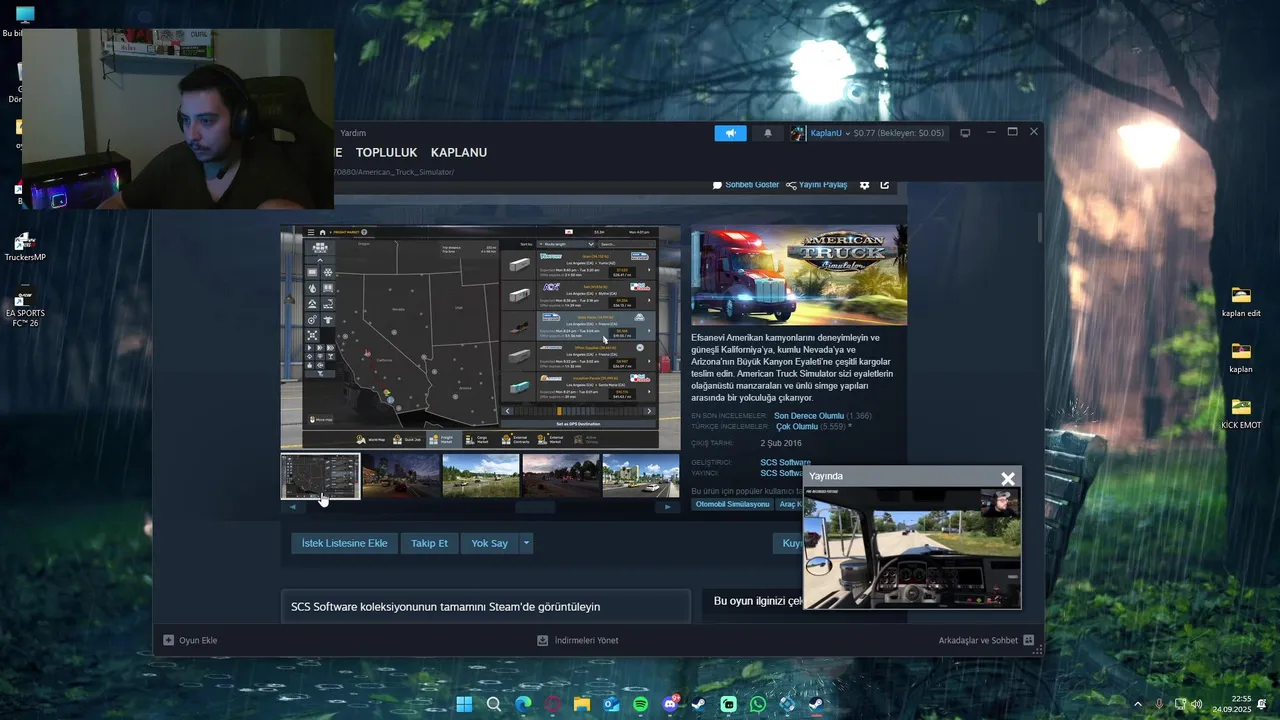Image resolution: width=1280 pixels, height=720 pixels.
Task: Click the rightmost Steam taskbar icon
Action: (x=816, y=704)
